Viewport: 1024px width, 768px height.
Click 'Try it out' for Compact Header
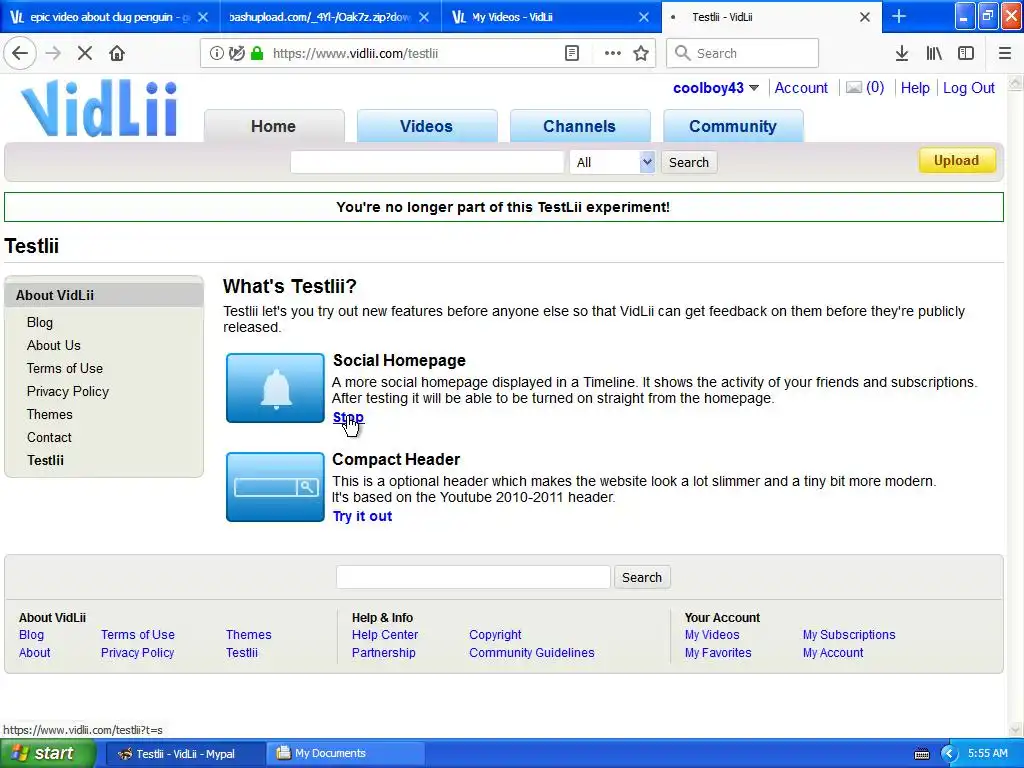click(362, 516)
